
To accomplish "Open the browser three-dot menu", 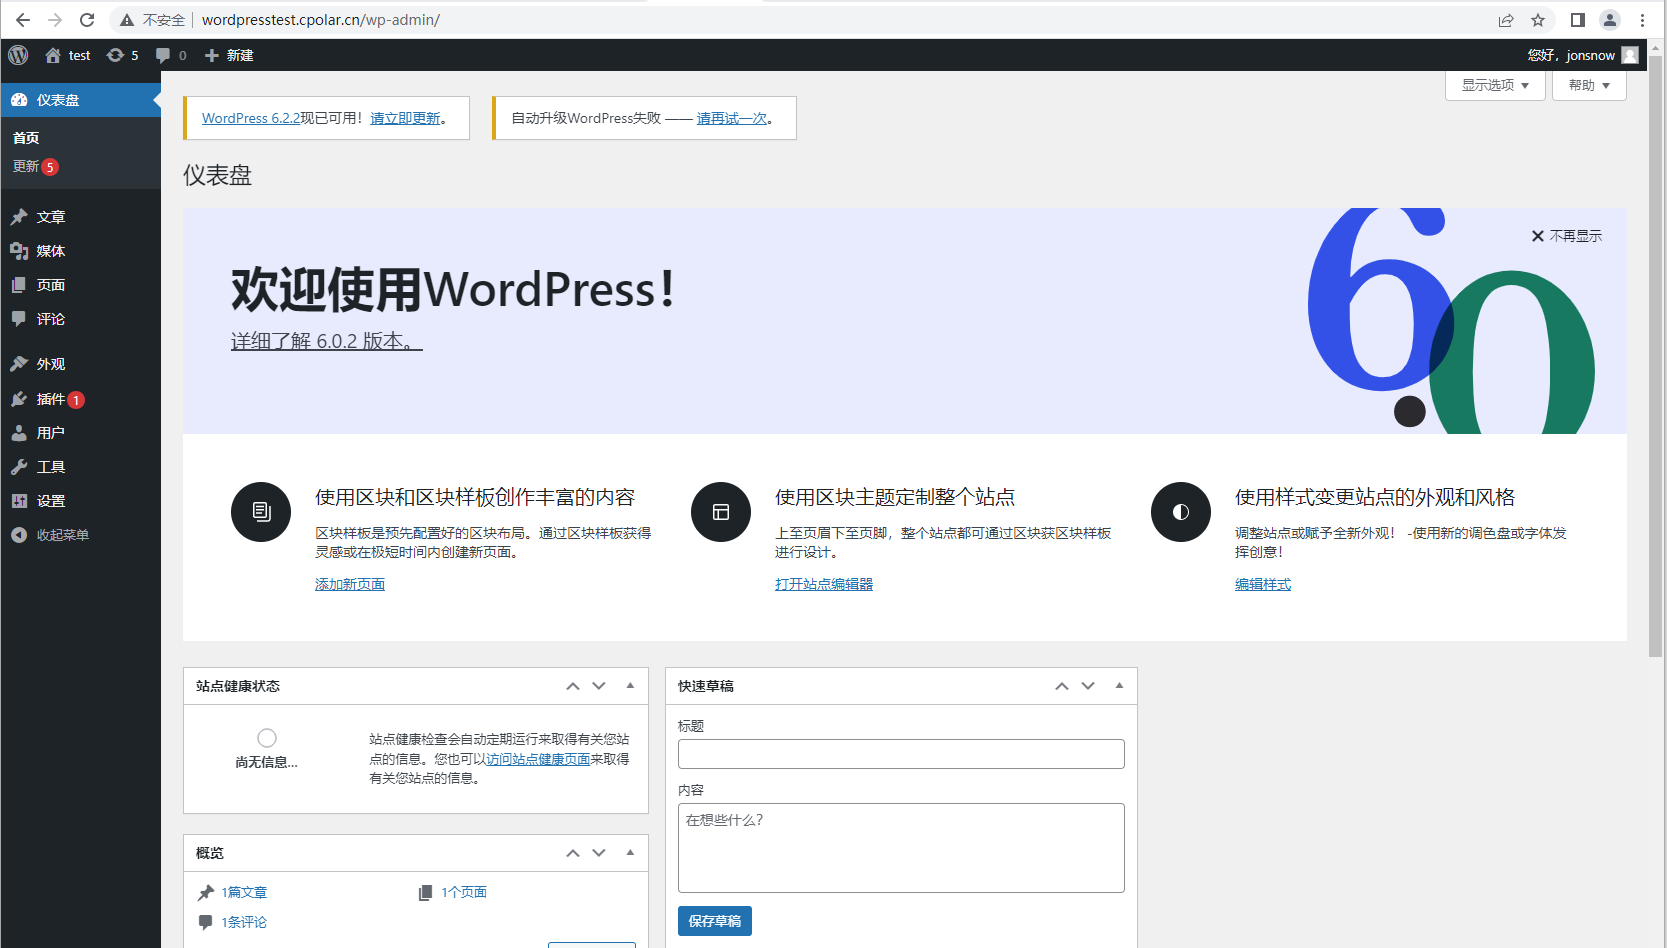I will coord(1642,19).
